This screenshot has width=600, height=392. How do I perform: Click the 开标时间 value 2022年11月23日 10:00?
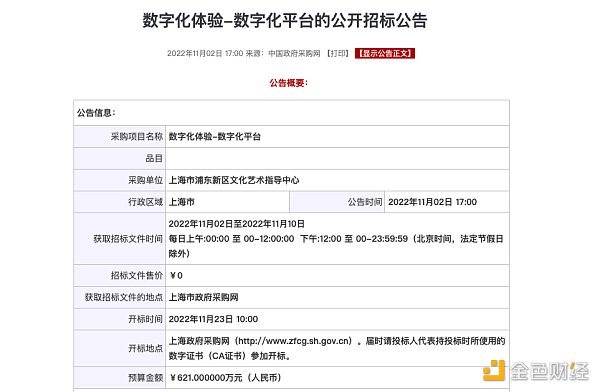[213, 319]
